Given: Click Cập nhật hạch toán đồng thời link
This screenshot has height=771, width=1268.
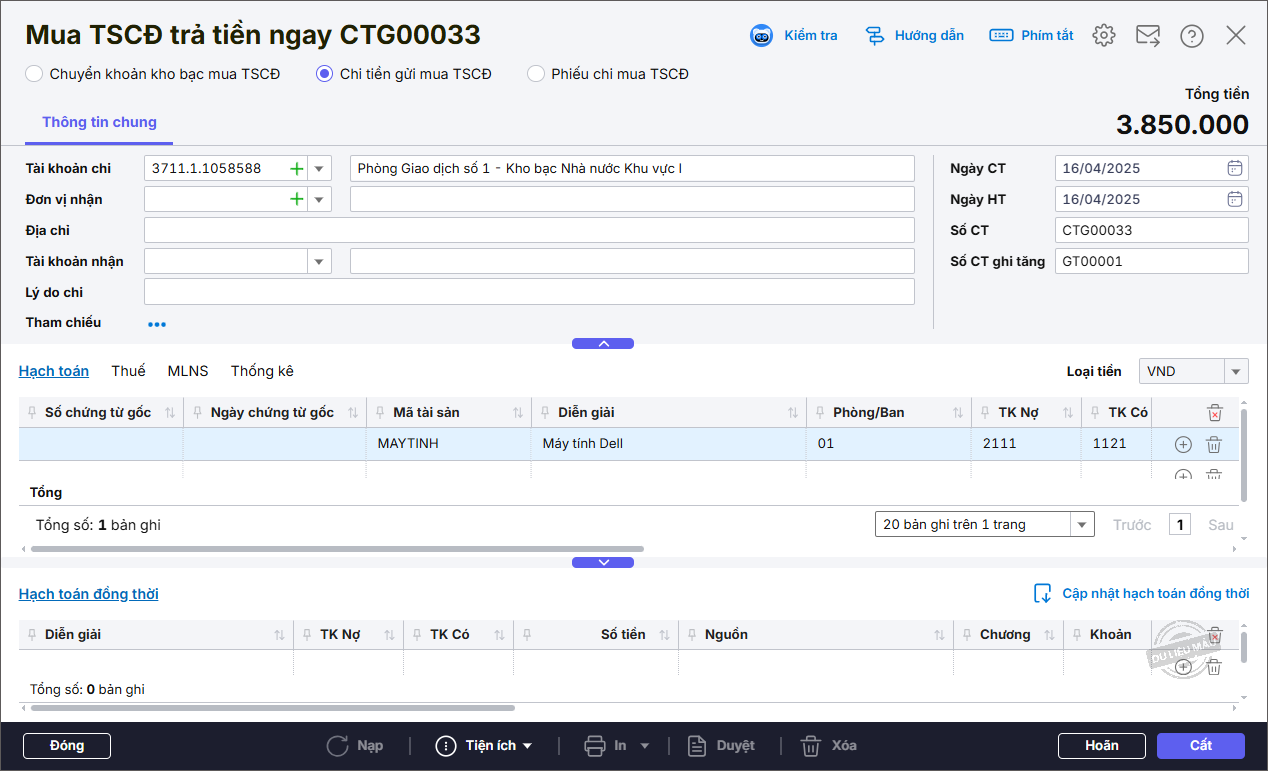Looking at the screenshot, I should tap(1155, 594).
